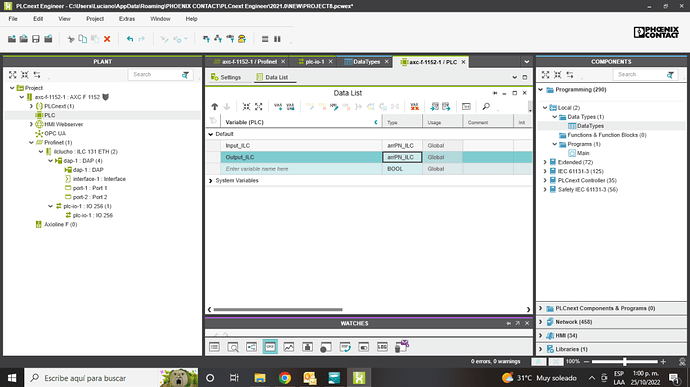The image size is (690, 387).
Task: Collapse the Default variable group
Action: pyautogui.click(x=211, y=134)
